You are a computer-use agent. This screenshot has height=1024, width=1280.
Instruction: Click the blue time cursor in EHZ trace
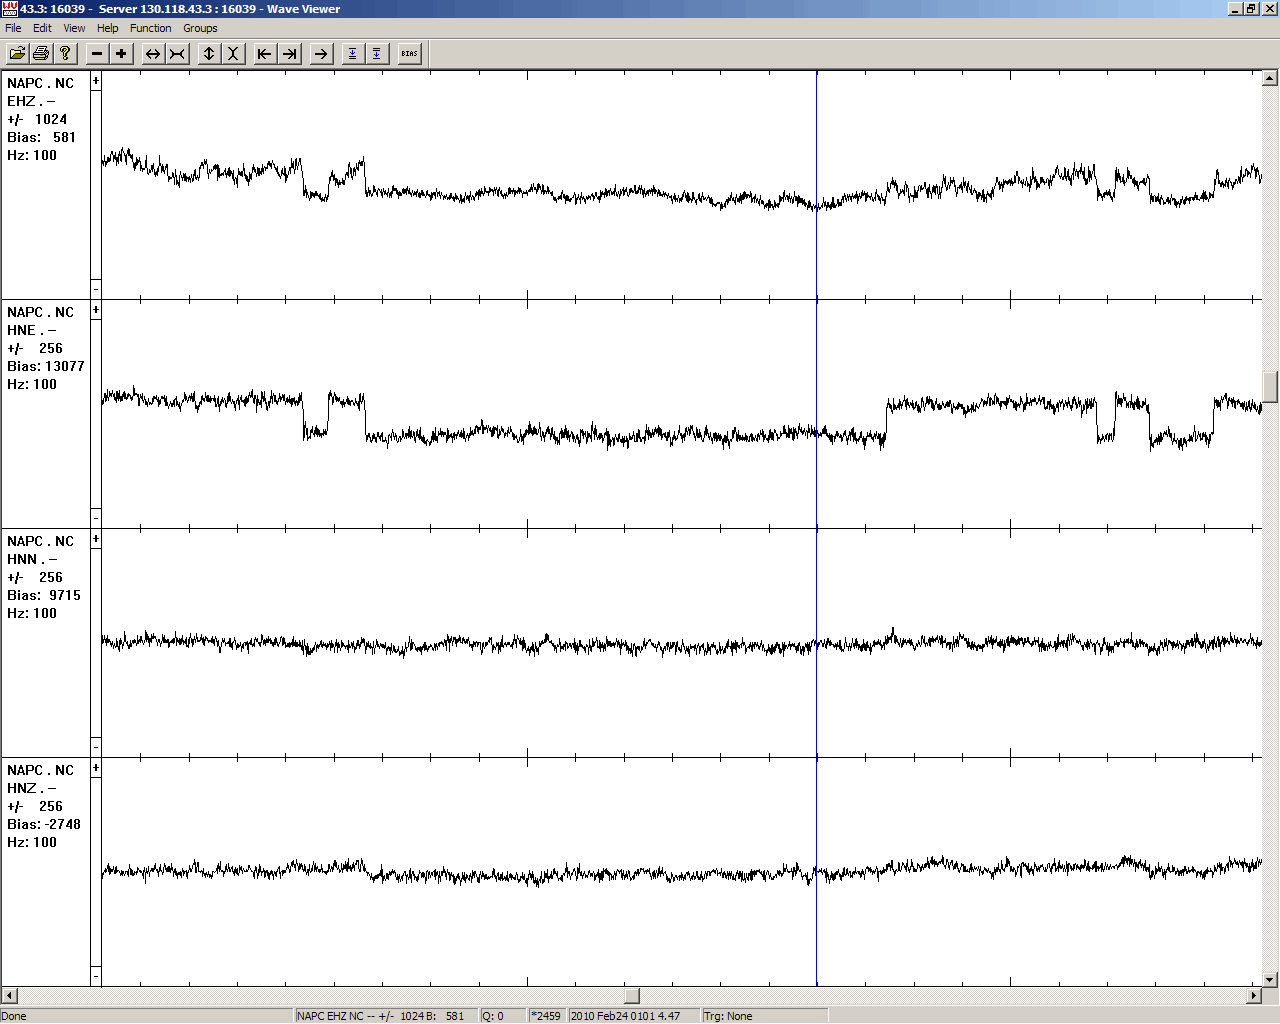tap(816, 185)
